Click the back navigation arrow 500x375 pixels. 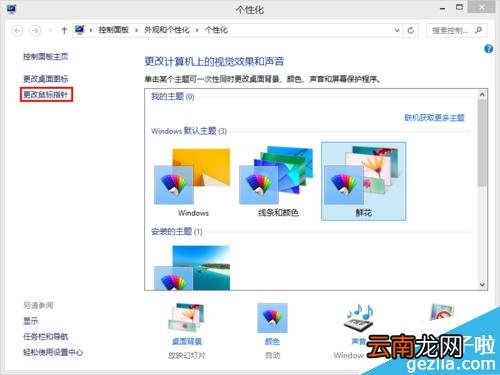tap(17, 31)
